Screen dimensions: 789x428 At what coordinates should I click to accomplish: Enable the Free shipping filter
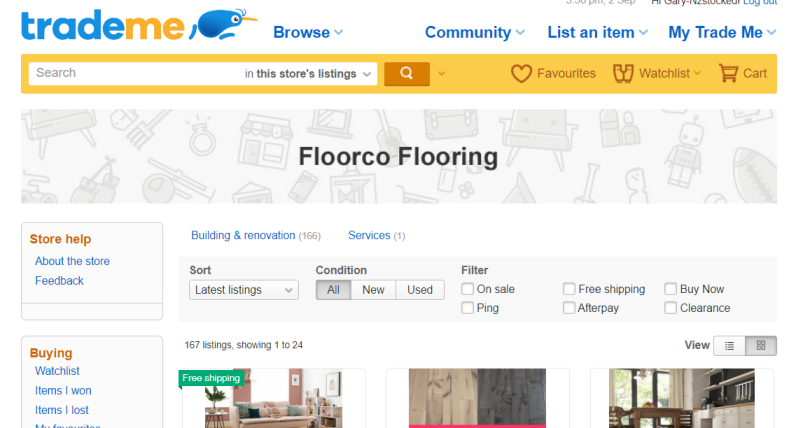point(569,289)
